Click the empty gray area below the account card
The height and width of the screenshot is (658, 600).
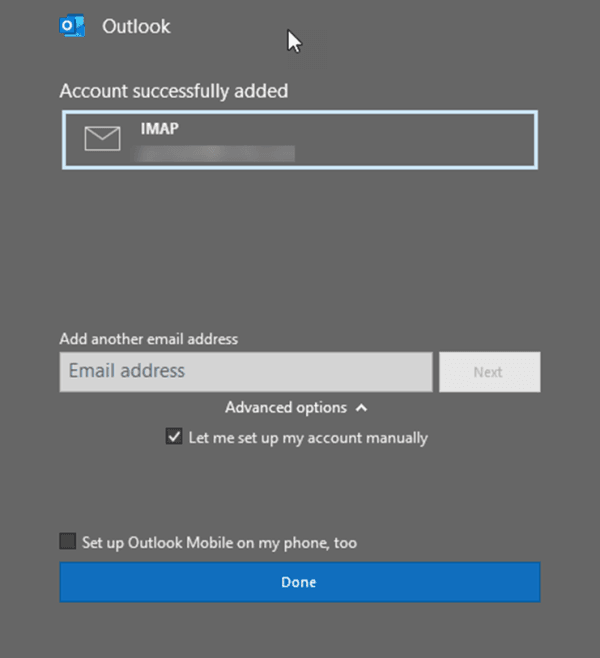pyautogui.click(x=300, y=250)
